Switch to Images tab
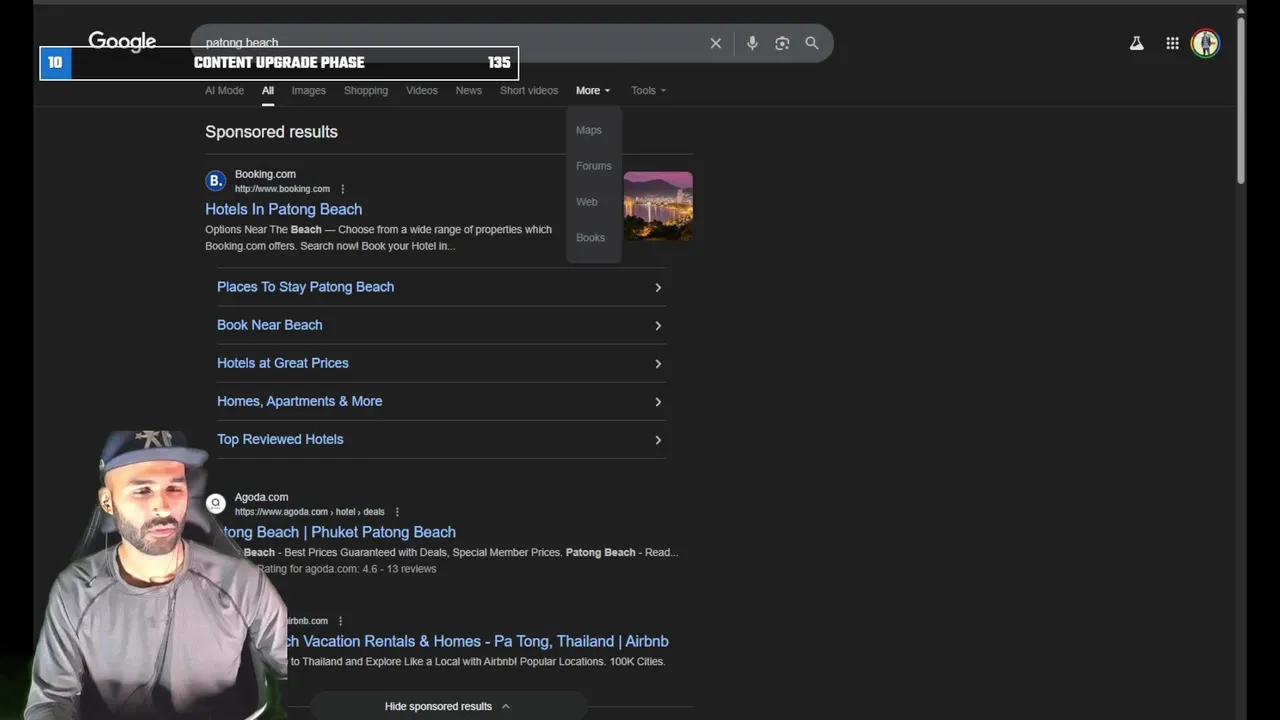1280x720 pixels. pos(309,90)
